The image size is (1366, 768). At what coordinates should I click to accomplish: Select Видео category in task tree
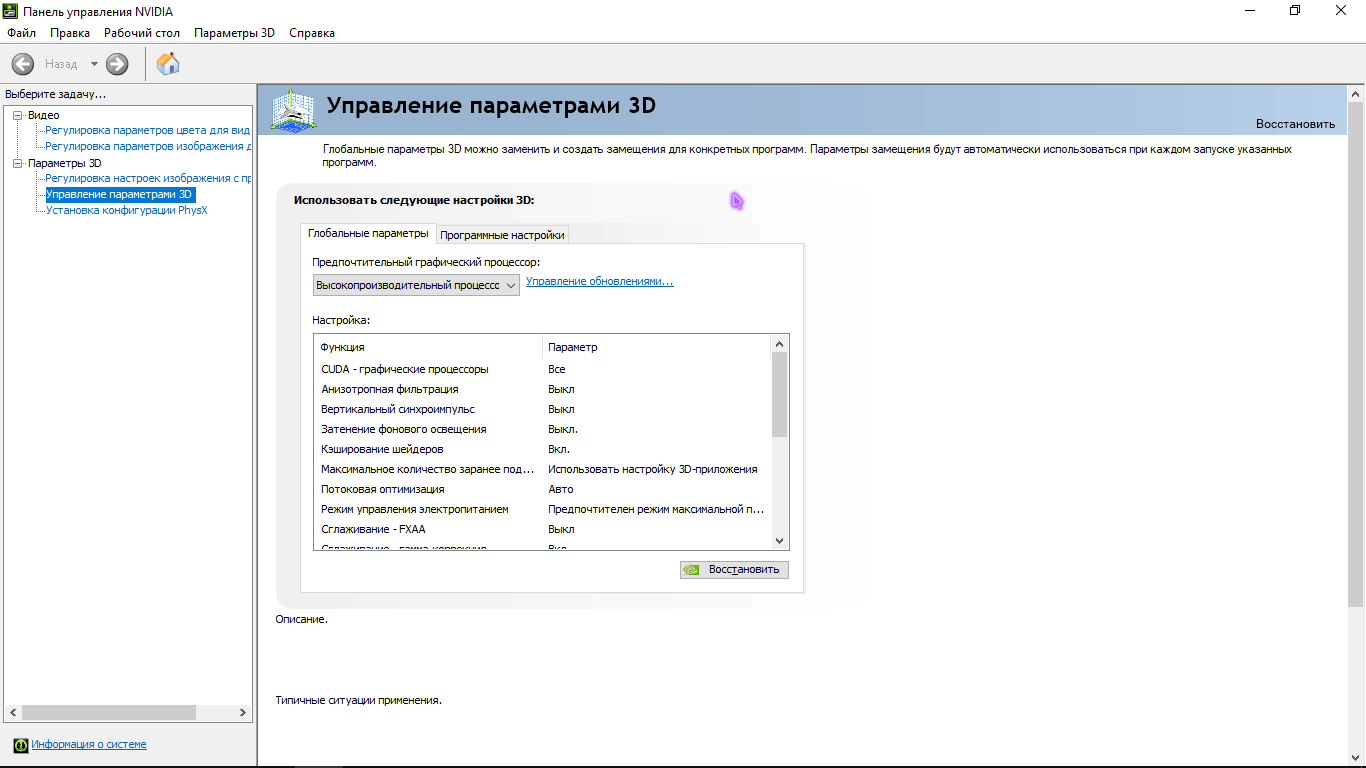44,115
